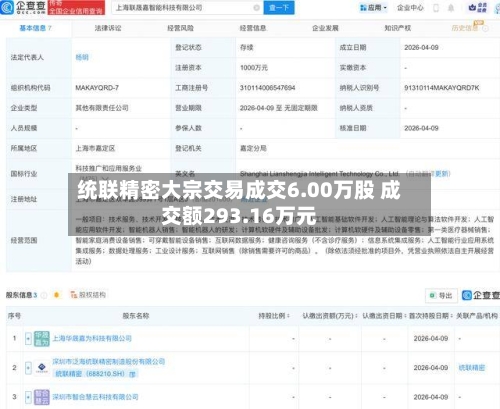500x409 pixels.
Task: Click the 存续 registration status value
Action: click(247, 47)
